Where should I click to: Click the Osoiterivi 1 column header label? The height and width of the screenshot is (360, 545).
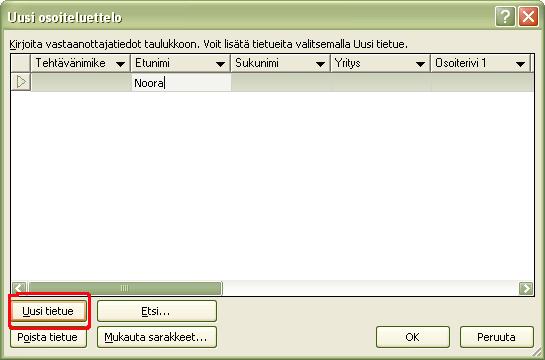(x=461, y=63)
